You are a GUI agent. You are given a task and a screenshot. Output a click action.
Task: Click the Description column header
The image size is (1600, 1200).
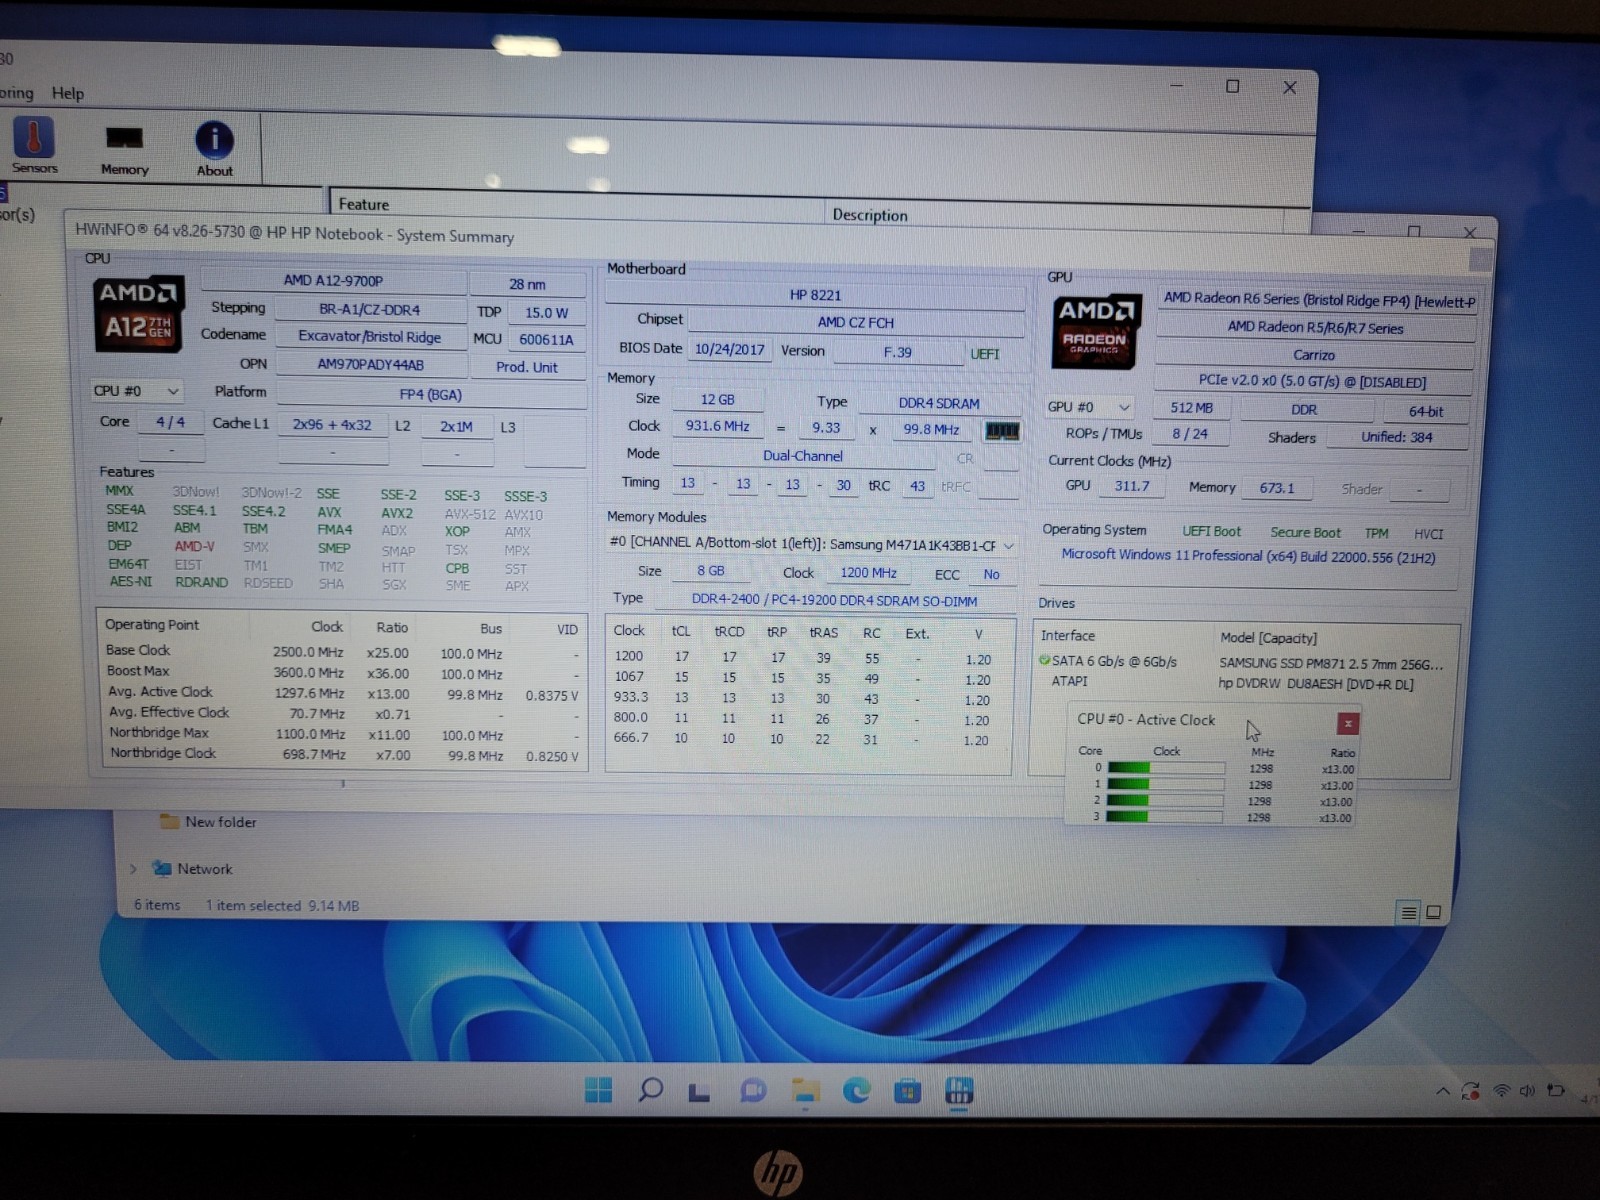coord(870,215)
